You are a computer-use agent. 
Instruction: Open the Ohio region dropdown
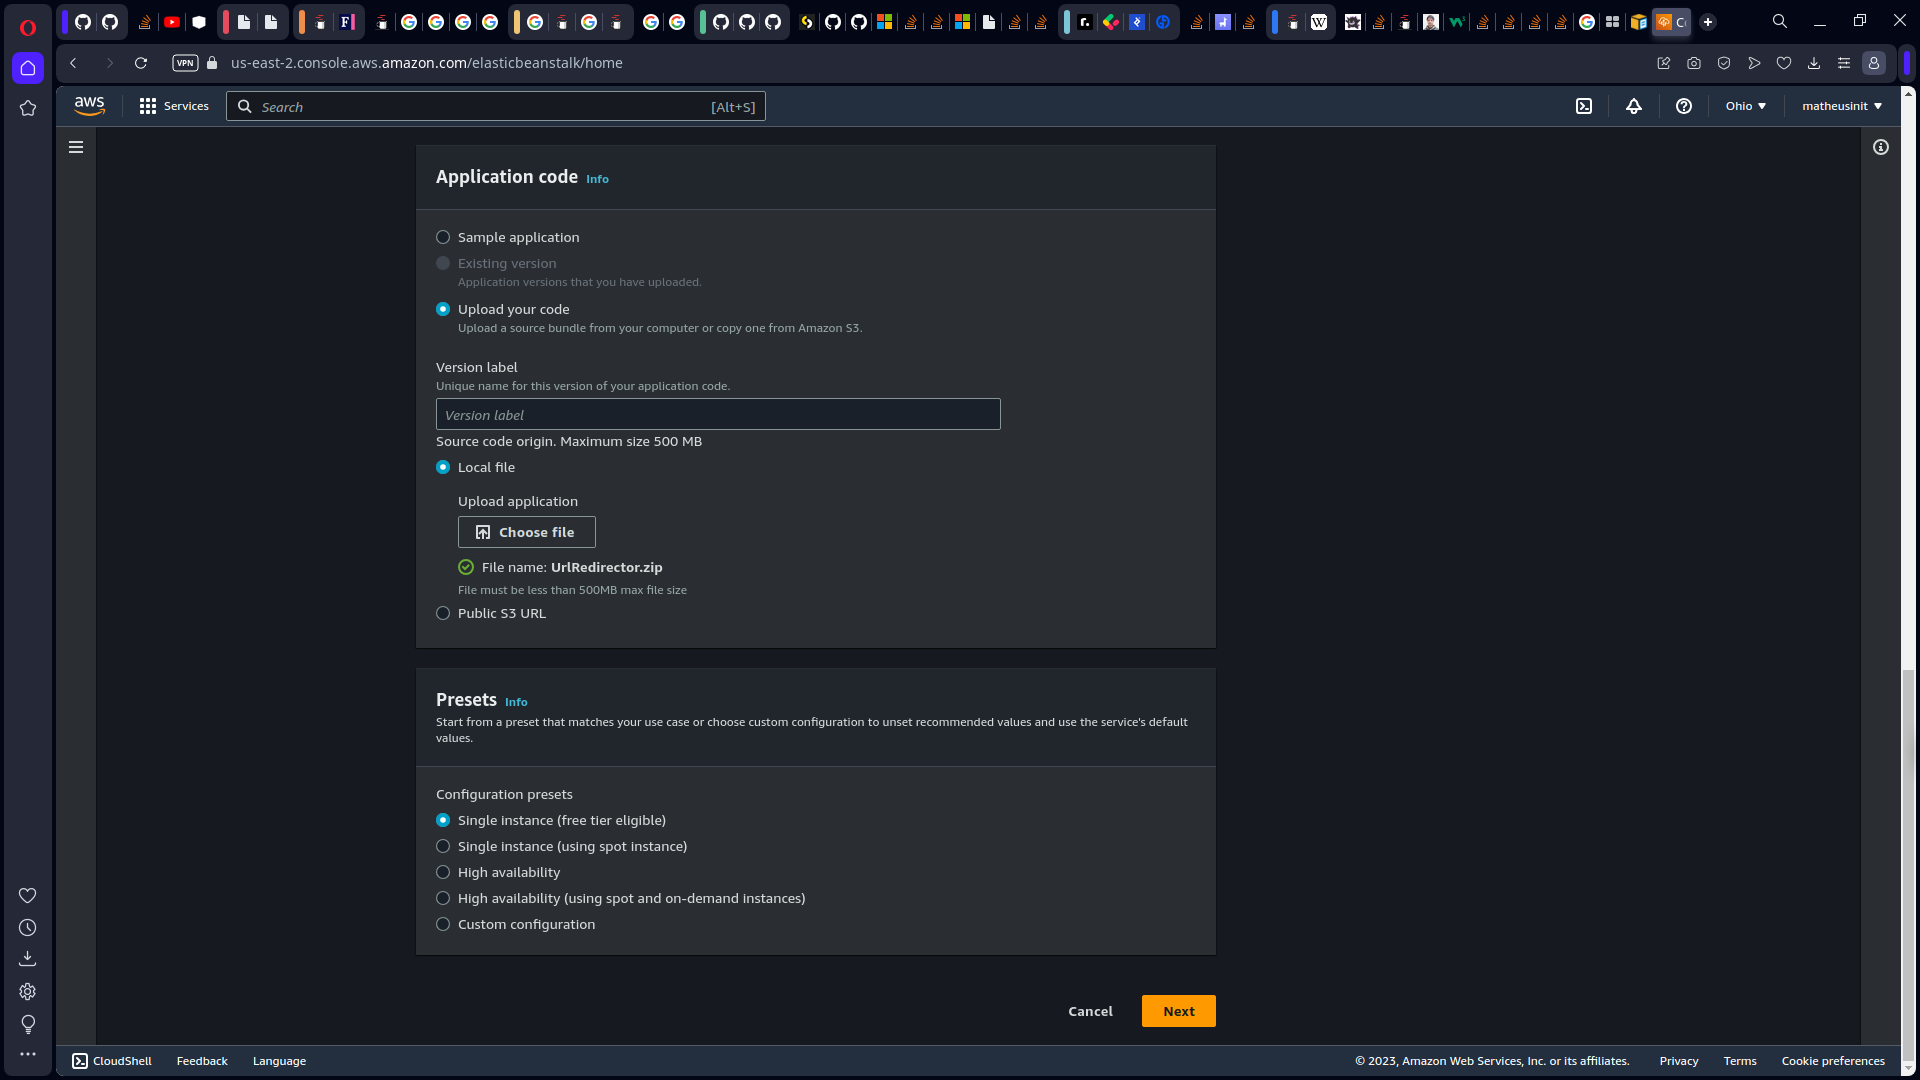[1745, 106]
